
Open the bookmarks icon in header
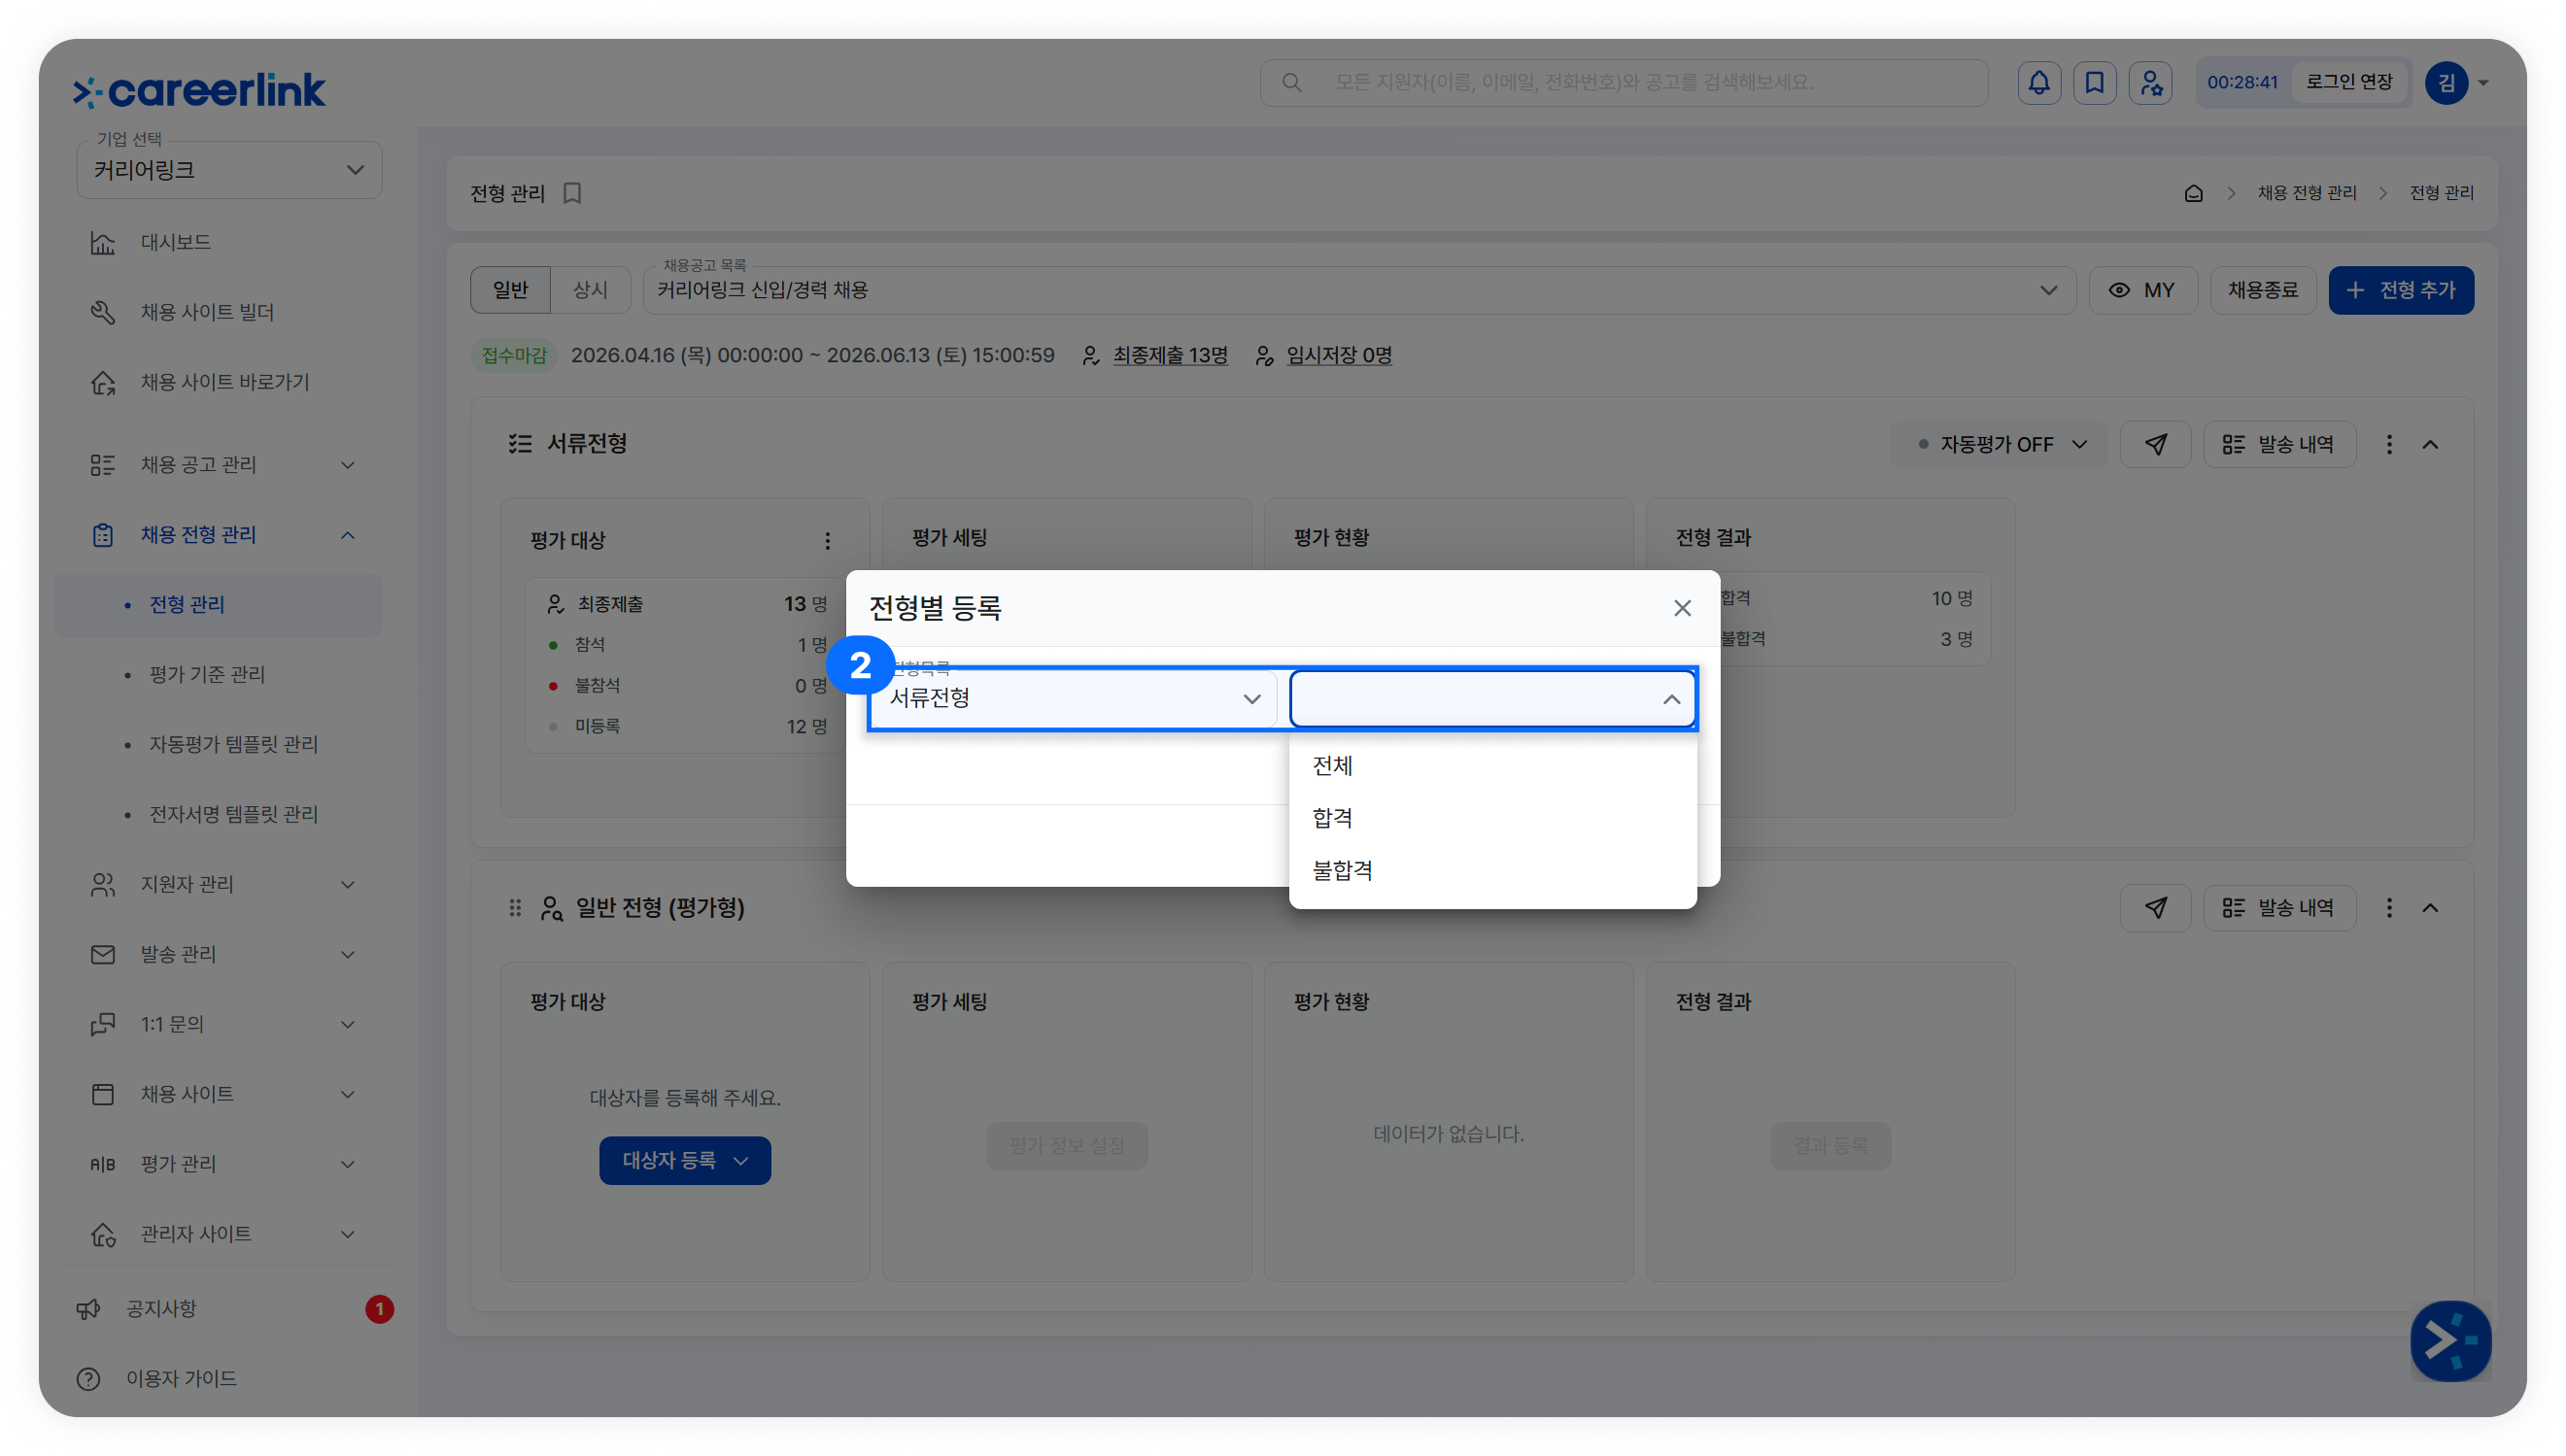click(x=2094, y=82)
